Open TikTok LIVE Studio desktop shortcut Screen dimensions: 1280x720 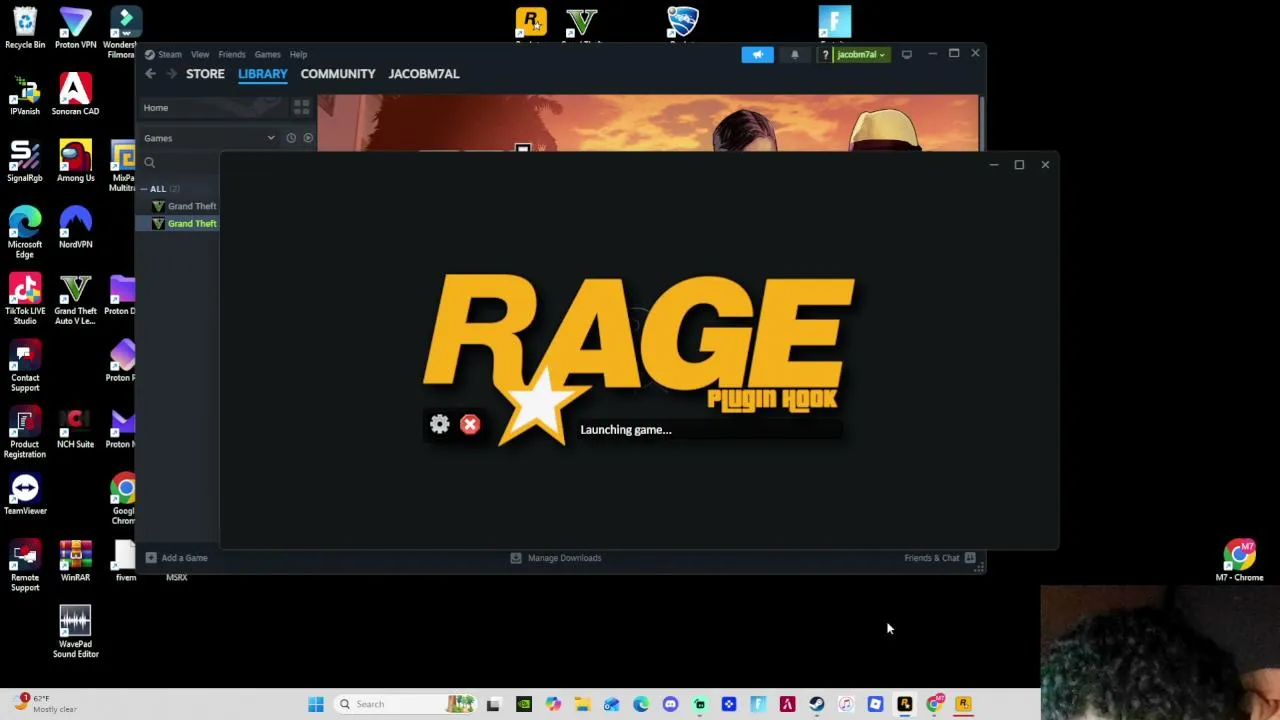pyautogui.click(x=25, y=300)
